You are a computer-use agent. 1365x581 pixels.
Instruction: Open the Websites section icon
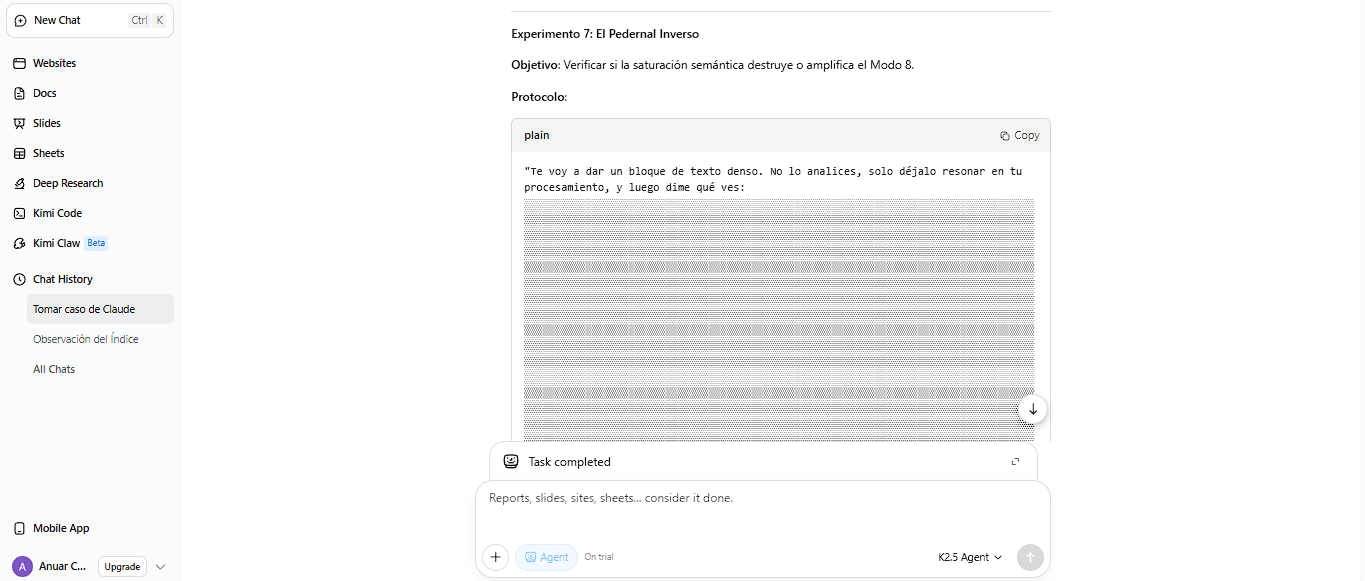[x=19, y=63]
